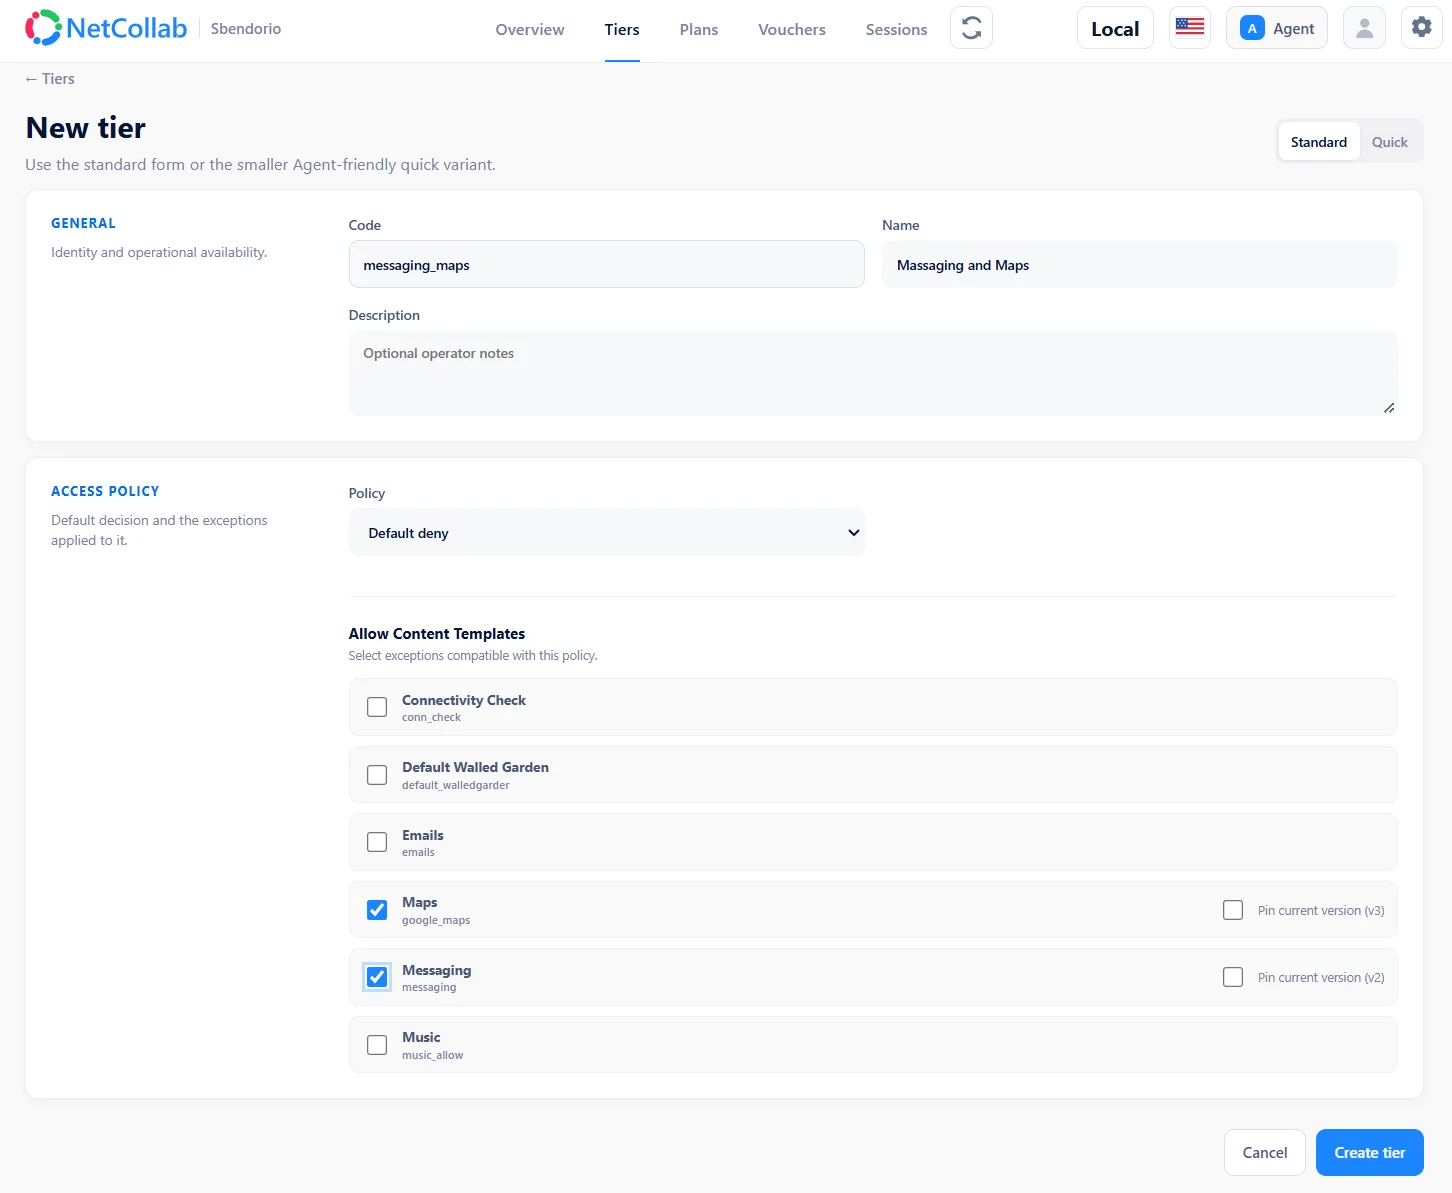Go to the Overview tab
The width and height of the screenshot is (1452, 1193).
(530, 30)
